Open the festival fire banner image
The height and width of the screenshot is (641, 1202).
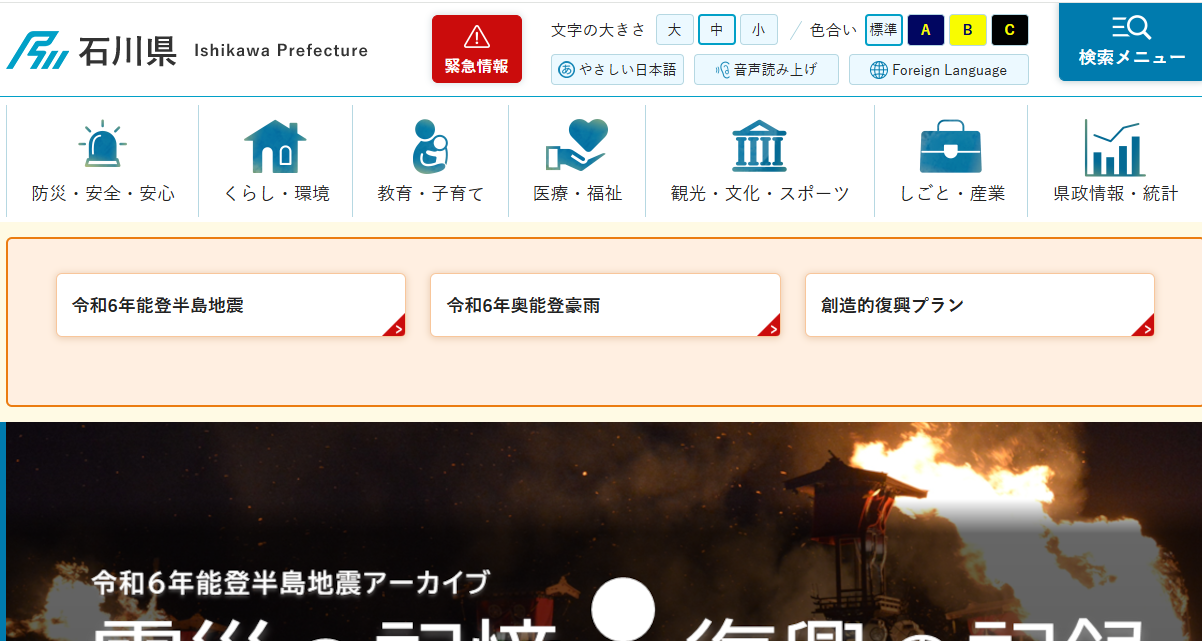tap(604, 531)
